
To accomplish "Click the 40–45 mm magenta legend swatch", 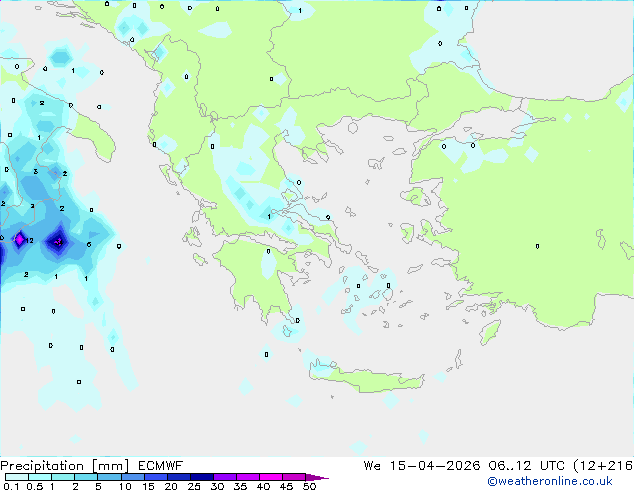I will [x=271, y=477].
